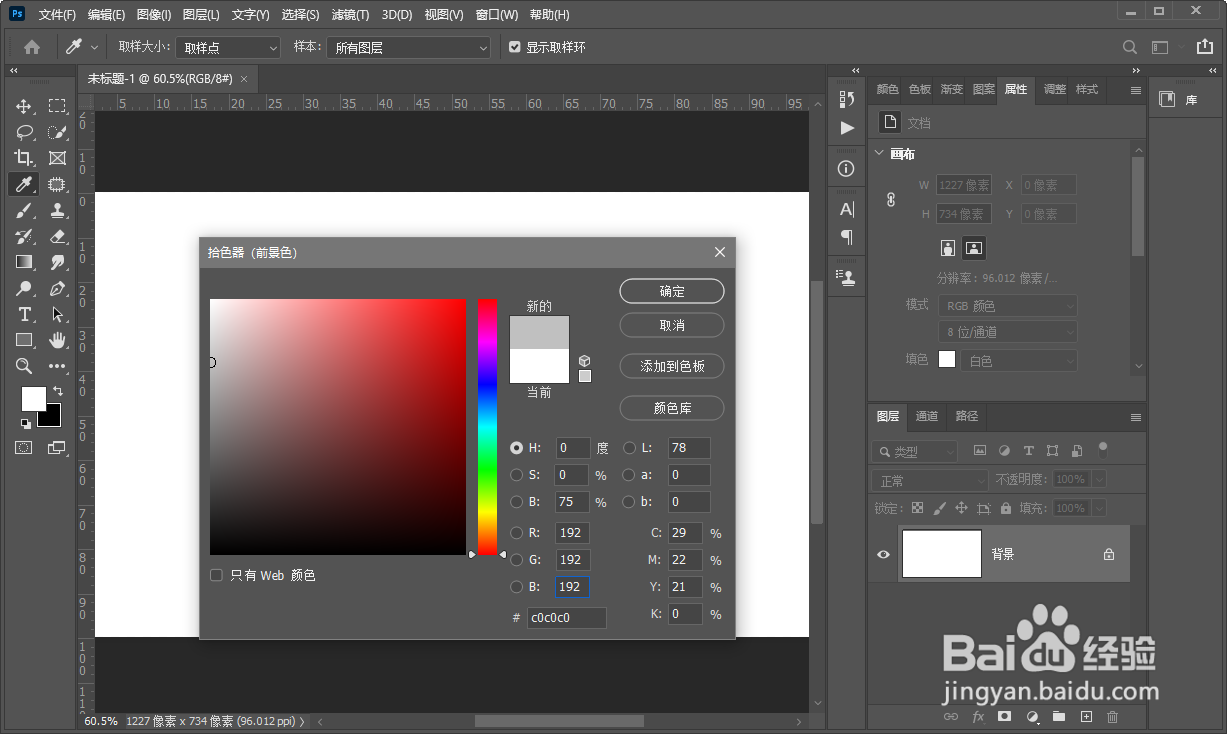Select the Eraser tool
Screen dimensions: 1227x734
point(57,236)
